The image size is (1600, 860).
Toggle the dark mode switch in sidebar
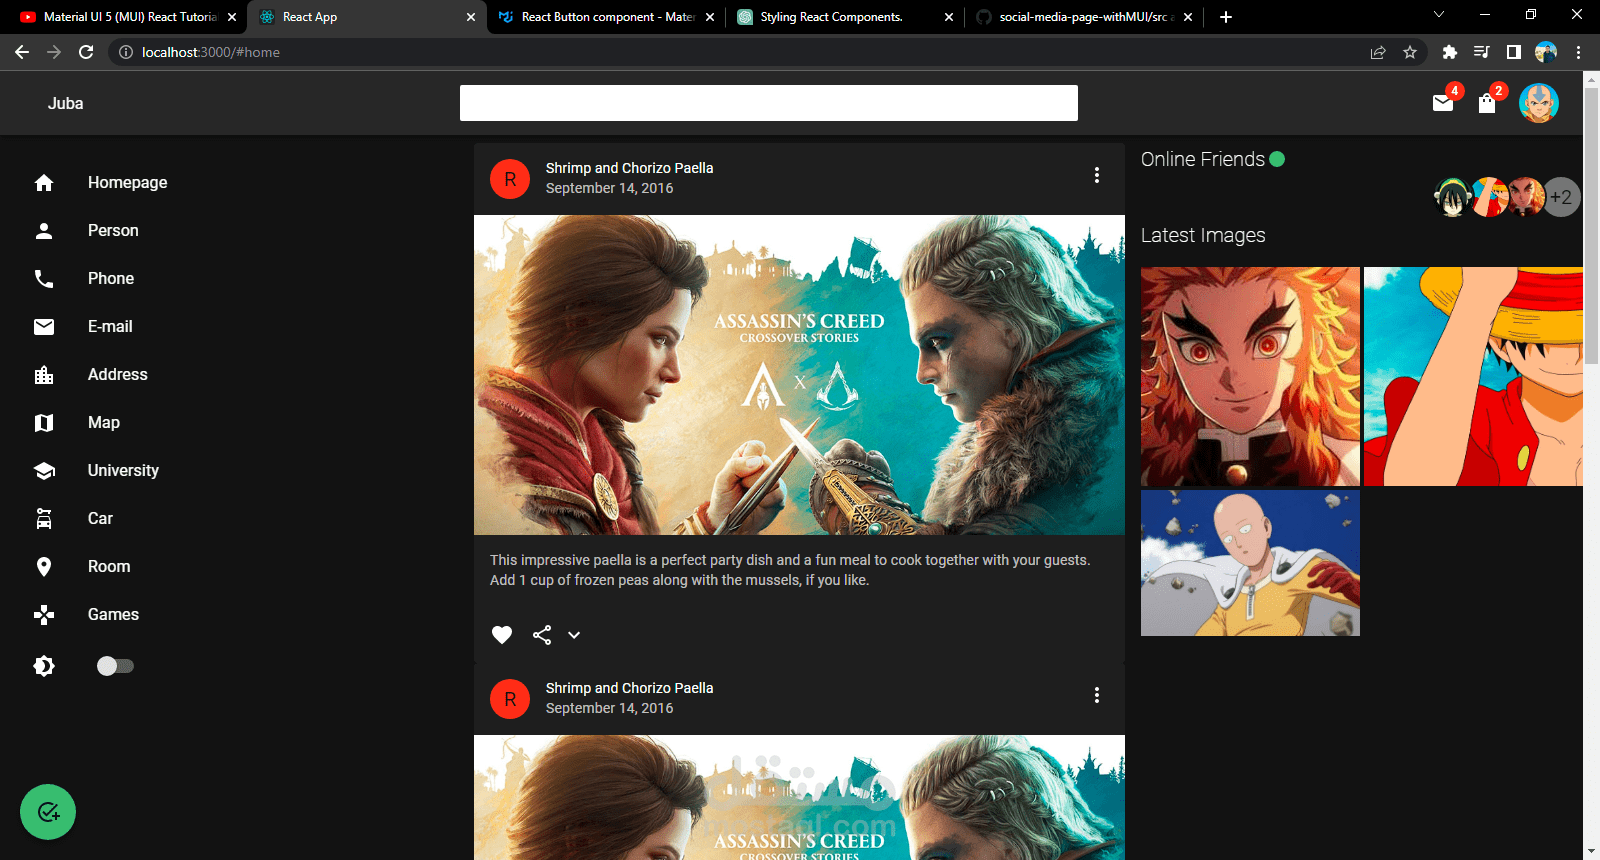click(115, 666)
